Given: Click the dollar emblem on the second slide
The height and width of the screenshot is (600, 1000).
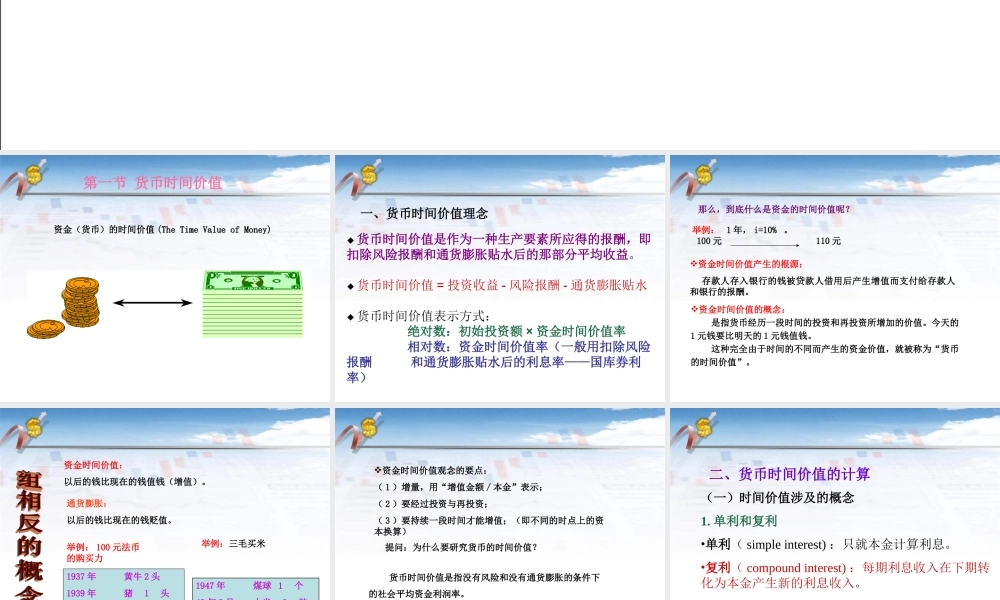Looking at the screenshot, I should point(368,175).
